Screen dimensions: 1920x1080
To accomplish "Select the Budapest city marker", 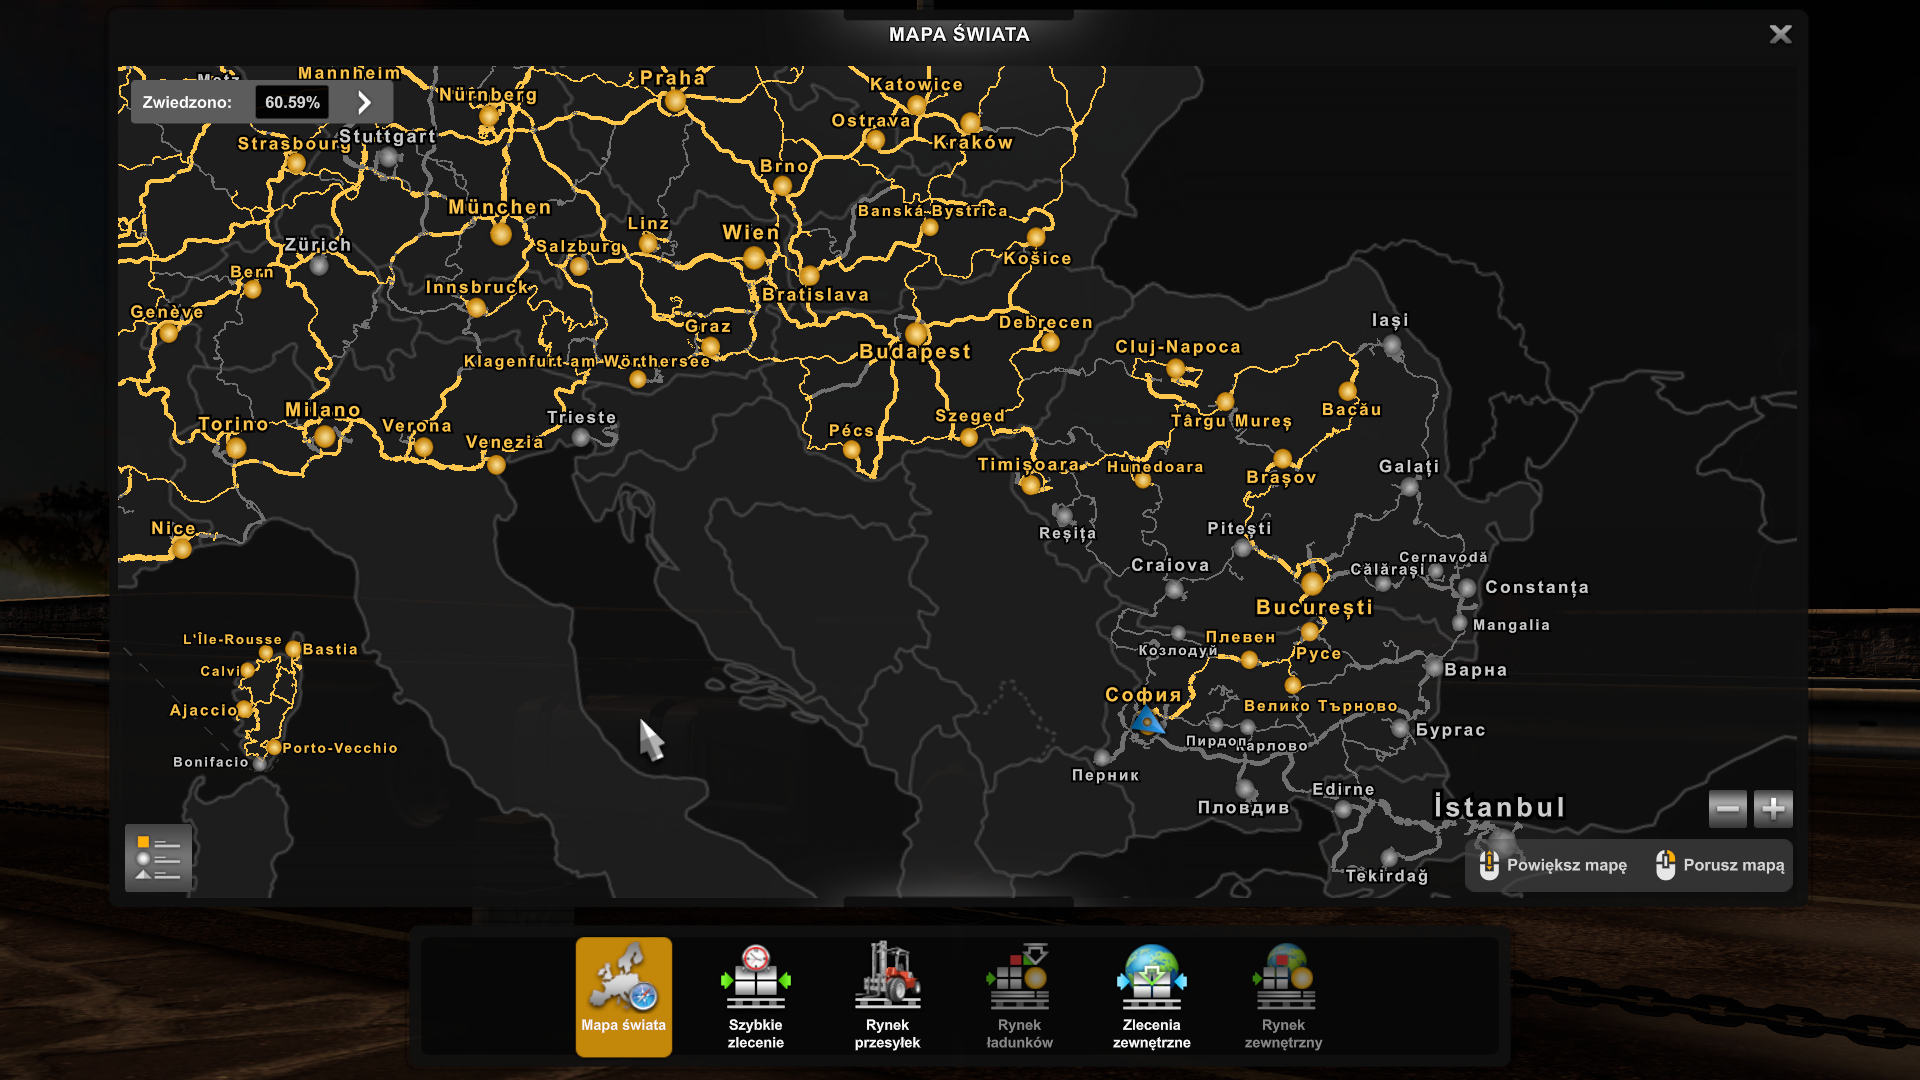I will (x=916, y=333).
